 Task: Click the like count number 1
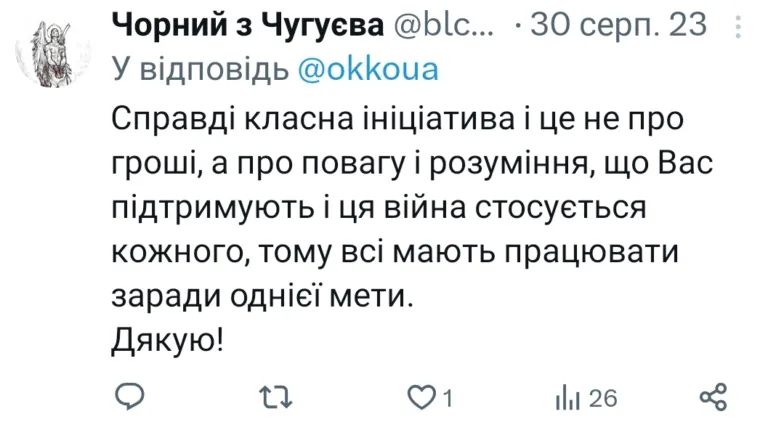tap(449, 398)
